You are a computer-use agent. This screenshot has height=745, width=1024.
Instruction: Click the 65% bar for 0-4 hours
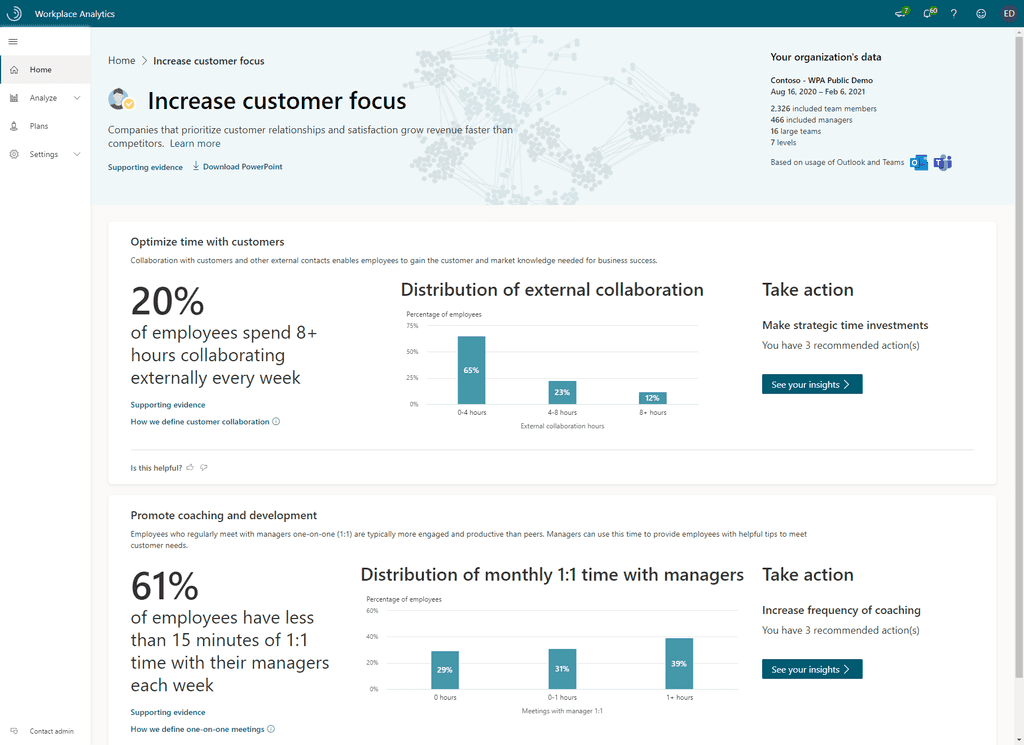471,370
